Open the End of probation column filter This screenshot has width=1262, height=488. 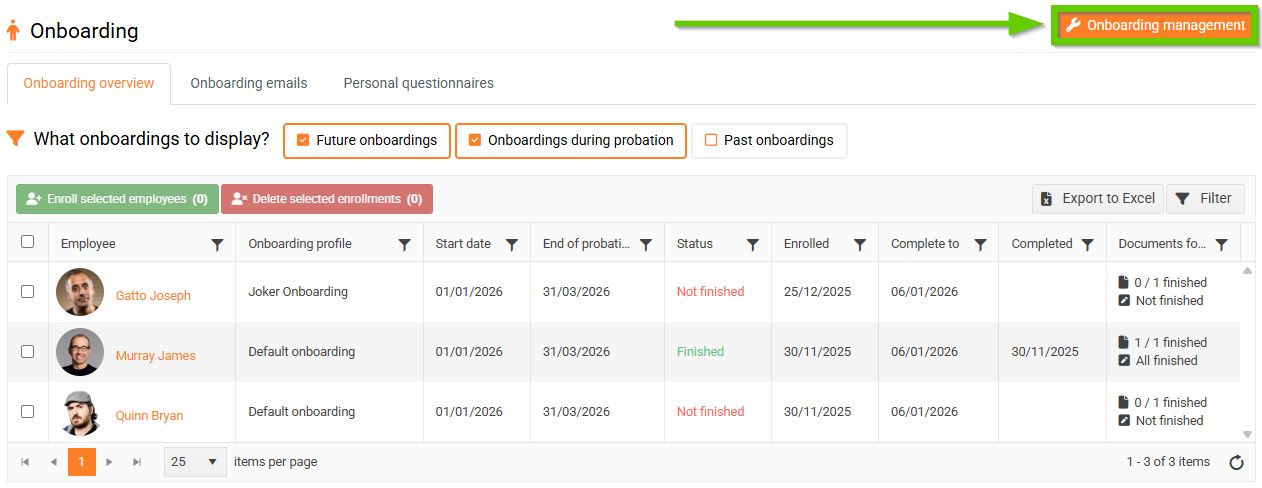(646, 244)
